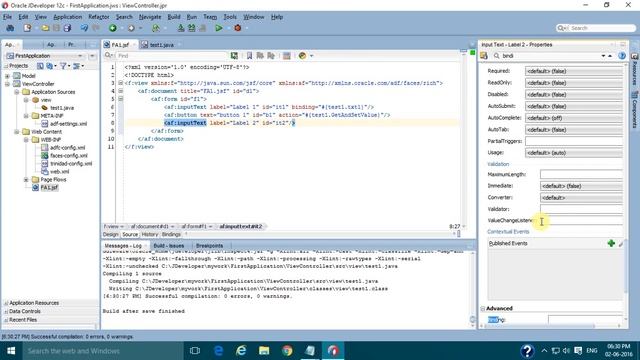640x360 pixels.
Task: Click the green plus Published Events icon
Action: tap(611, 243)
